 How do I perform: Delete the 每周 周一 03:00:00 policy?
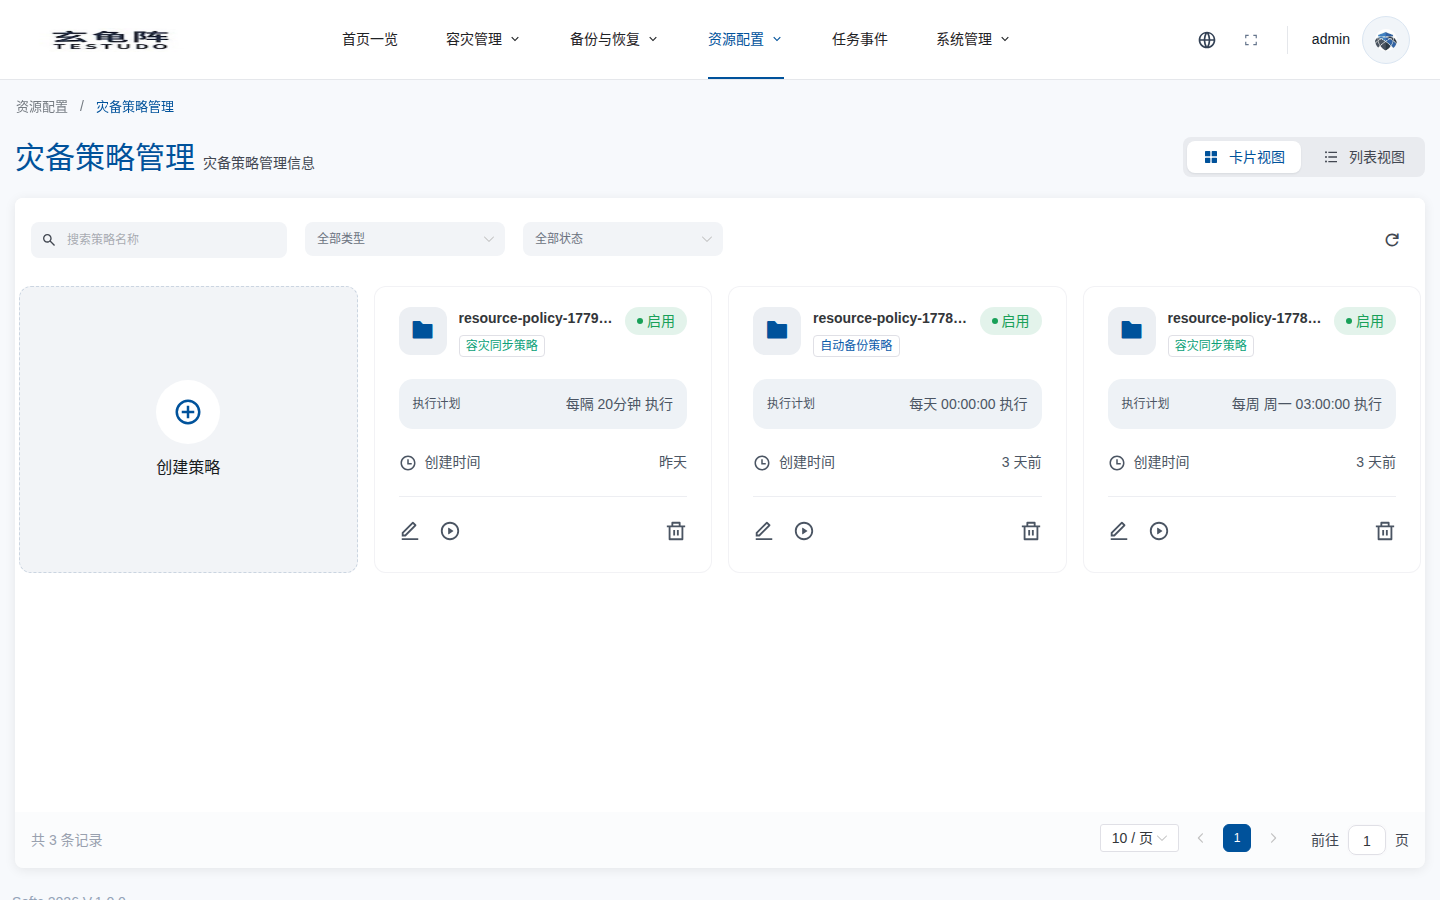tap(1385, 531)
